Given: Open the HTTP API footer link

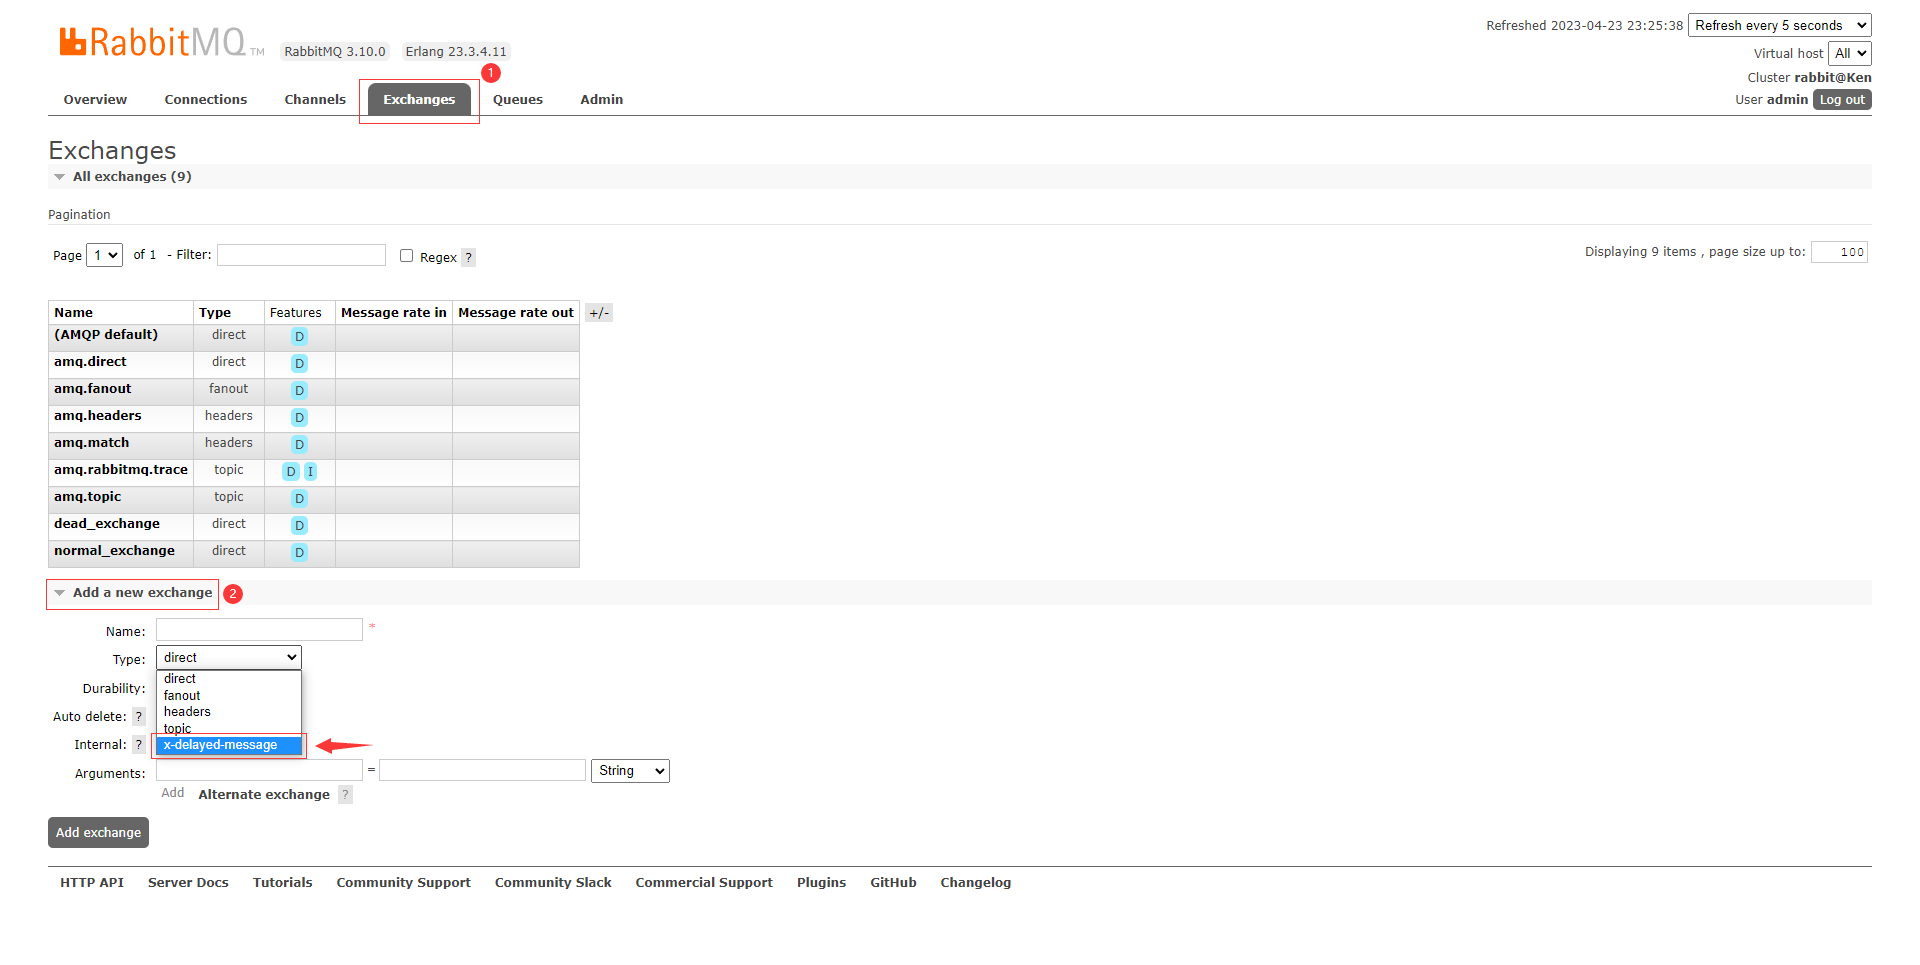Looking at the screenshot, I should coord(92,883).
